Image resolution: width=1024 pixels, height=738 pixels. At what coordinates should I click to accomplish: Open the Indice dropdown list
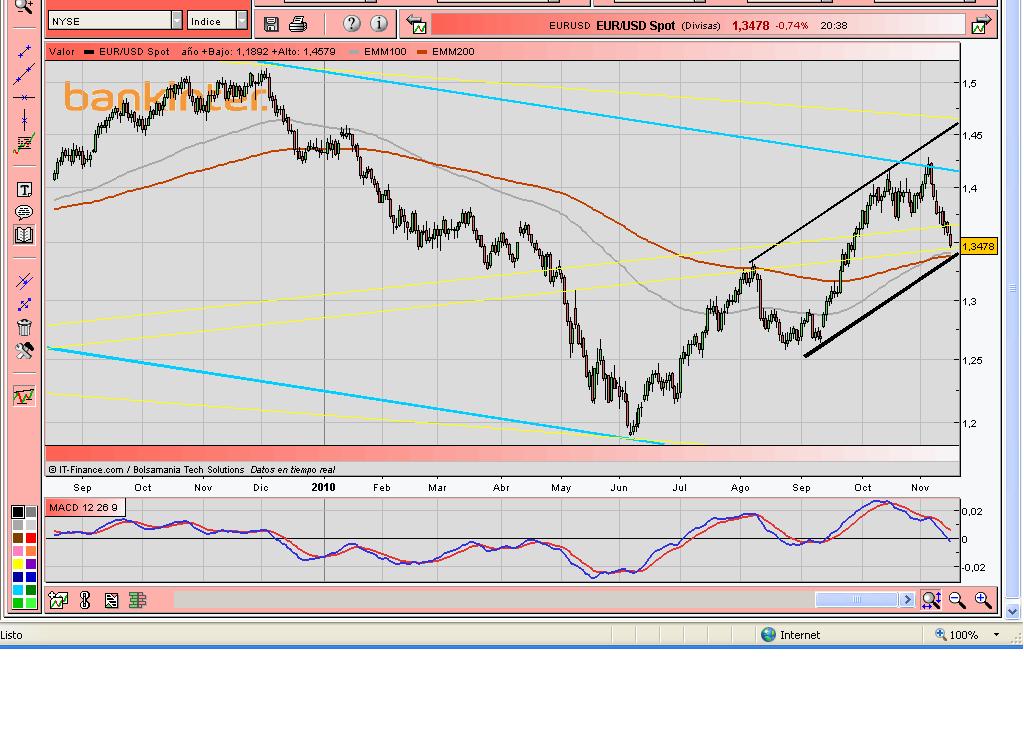click(x=241, y=21)
